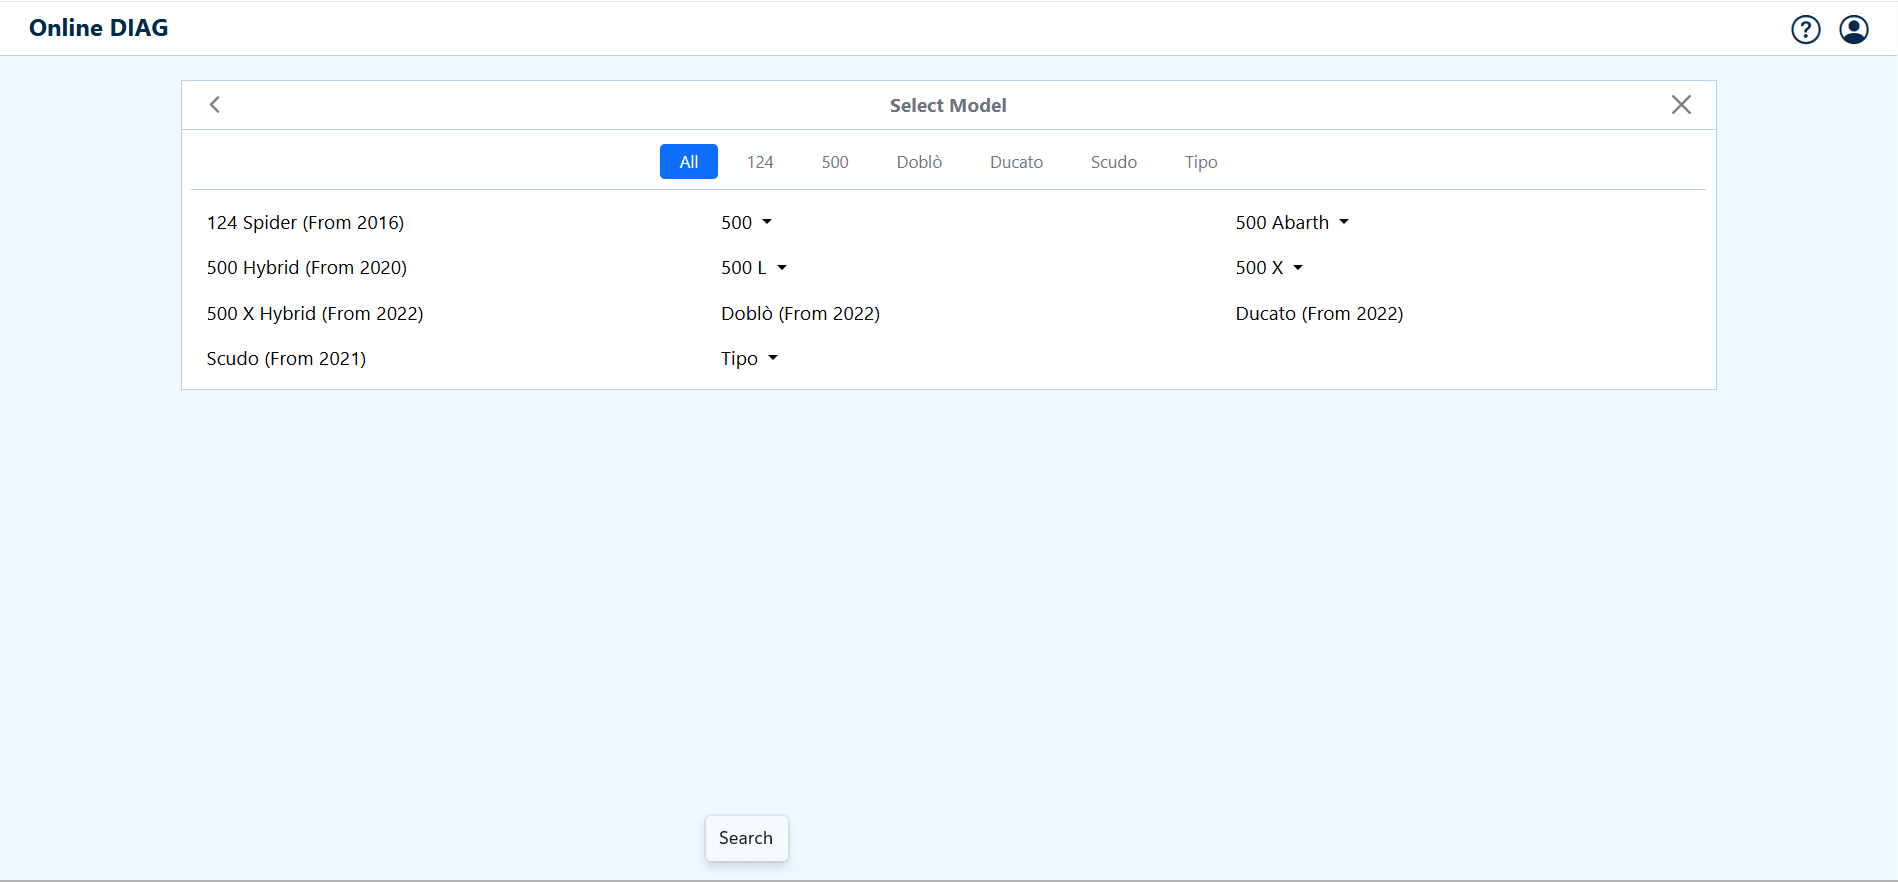Open the help question mark icon
This screenshot has height=882, width=1898.
[x=1805, y=30]
